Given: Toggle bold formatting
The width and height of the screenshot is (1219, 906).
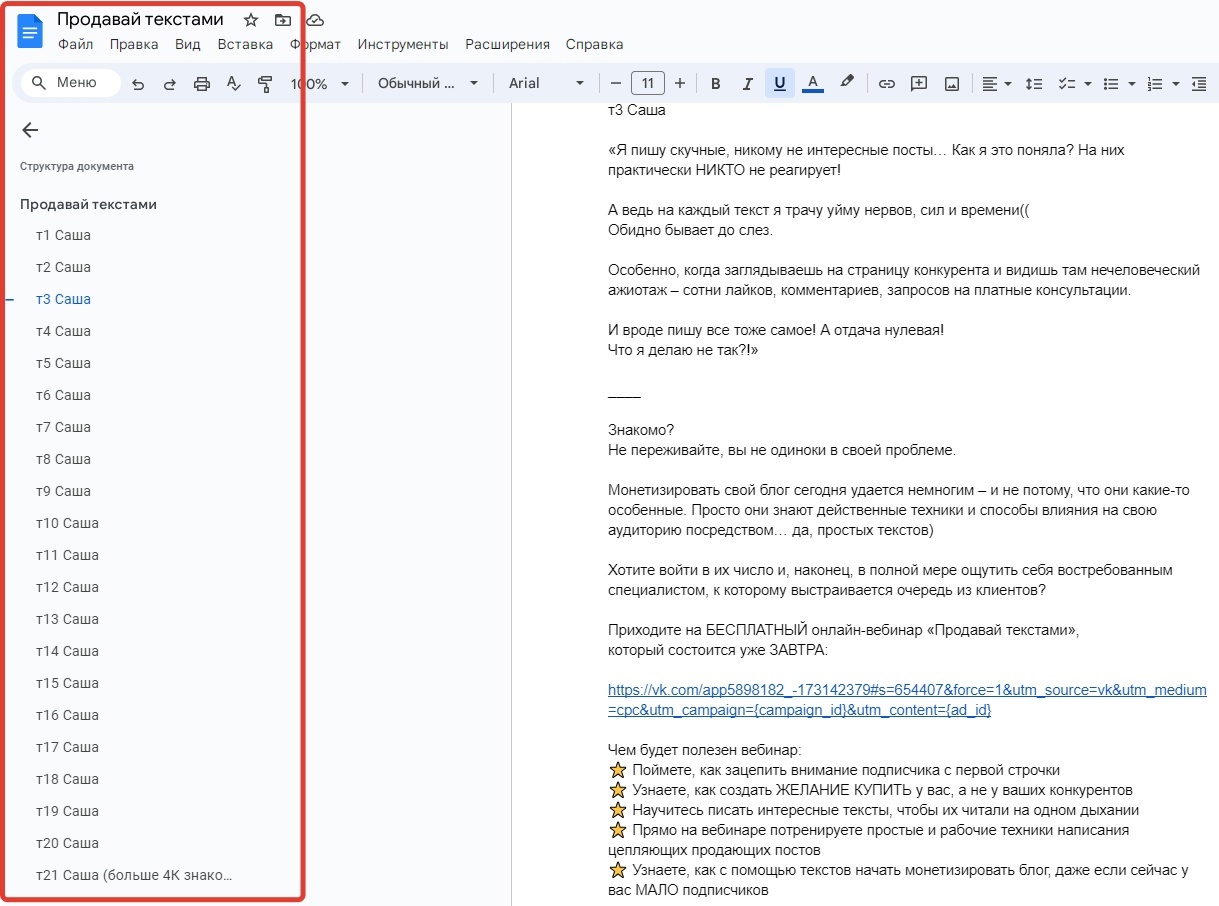Looking at the screenshot, I should pos(716,84).
